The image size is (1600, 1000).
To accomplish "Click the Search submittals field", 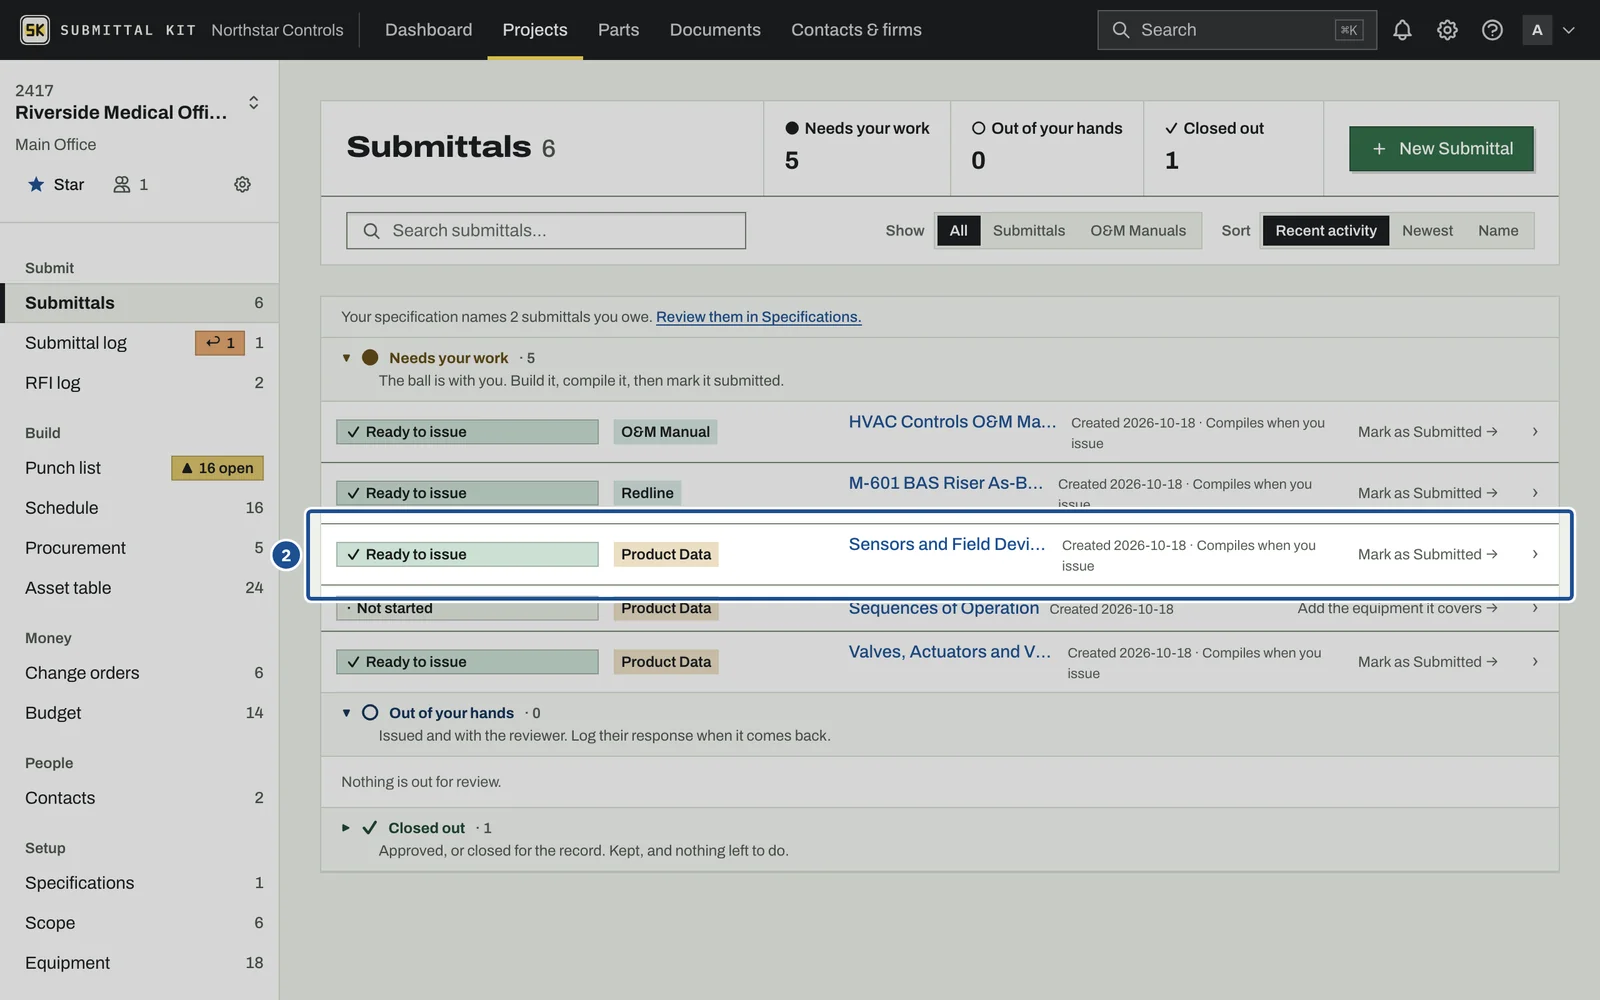I will click(546, 231).
